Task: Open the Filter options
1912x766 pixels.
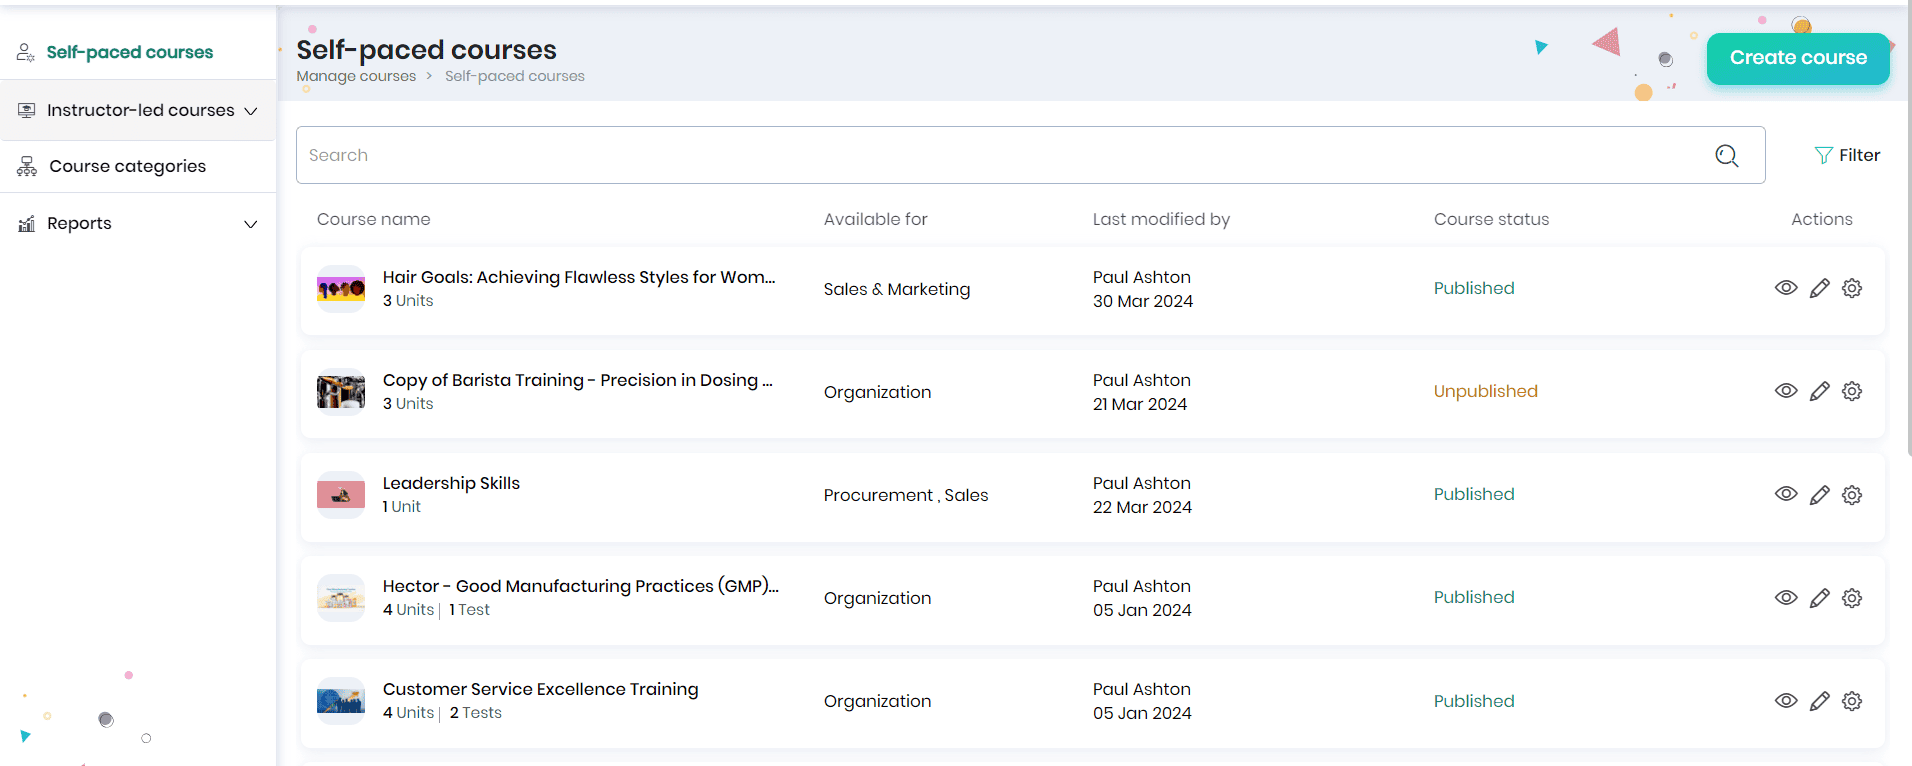Action: 1847,155
